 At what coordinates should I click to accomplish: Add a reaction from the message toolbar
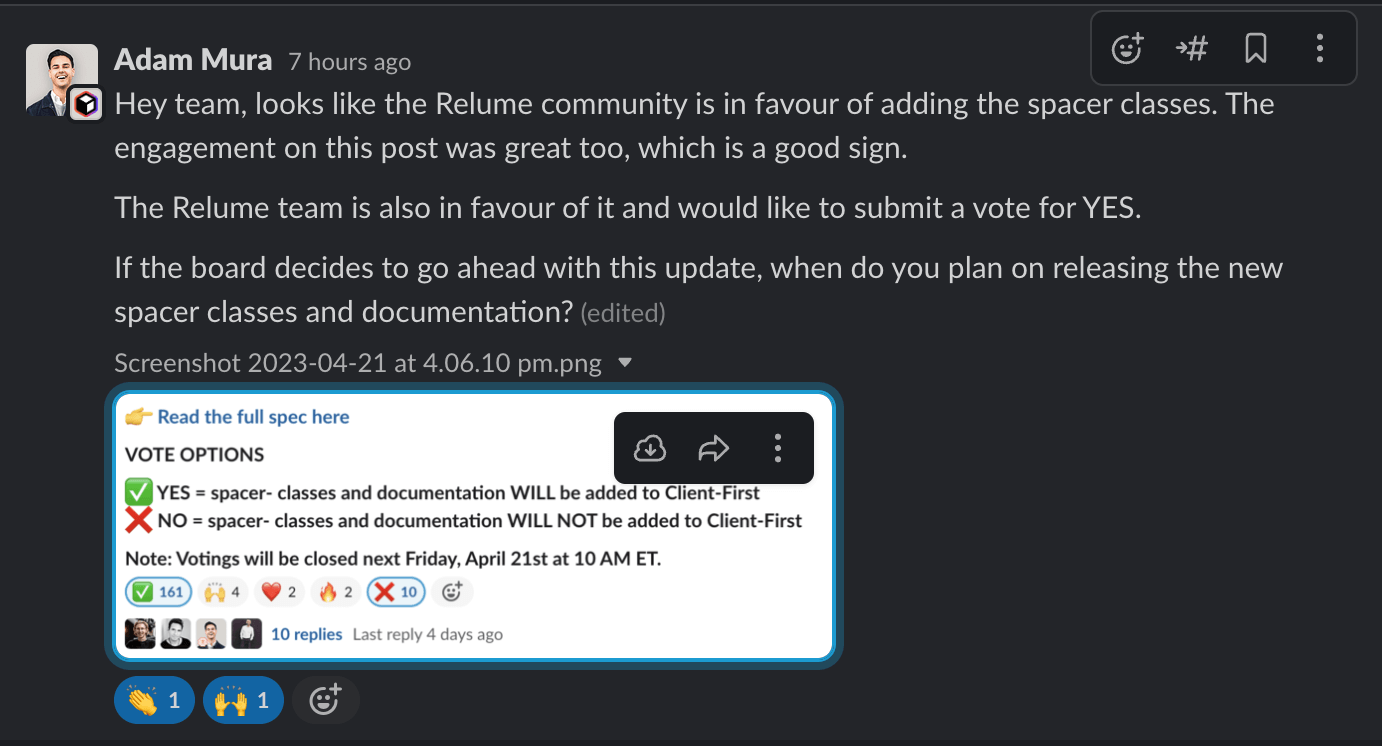[x=1127, y=48]
